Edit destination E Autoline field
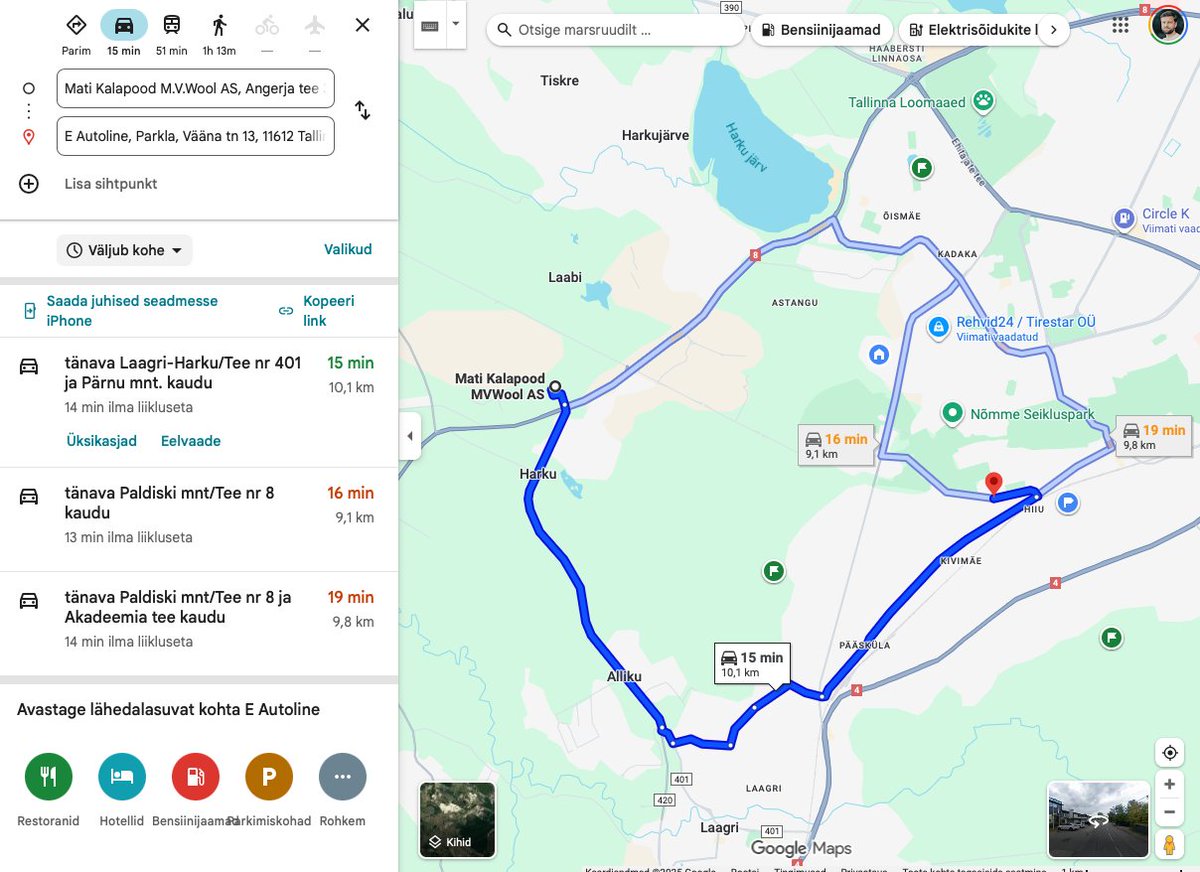This screenshot has height=872, width=1200. [195, 136]
